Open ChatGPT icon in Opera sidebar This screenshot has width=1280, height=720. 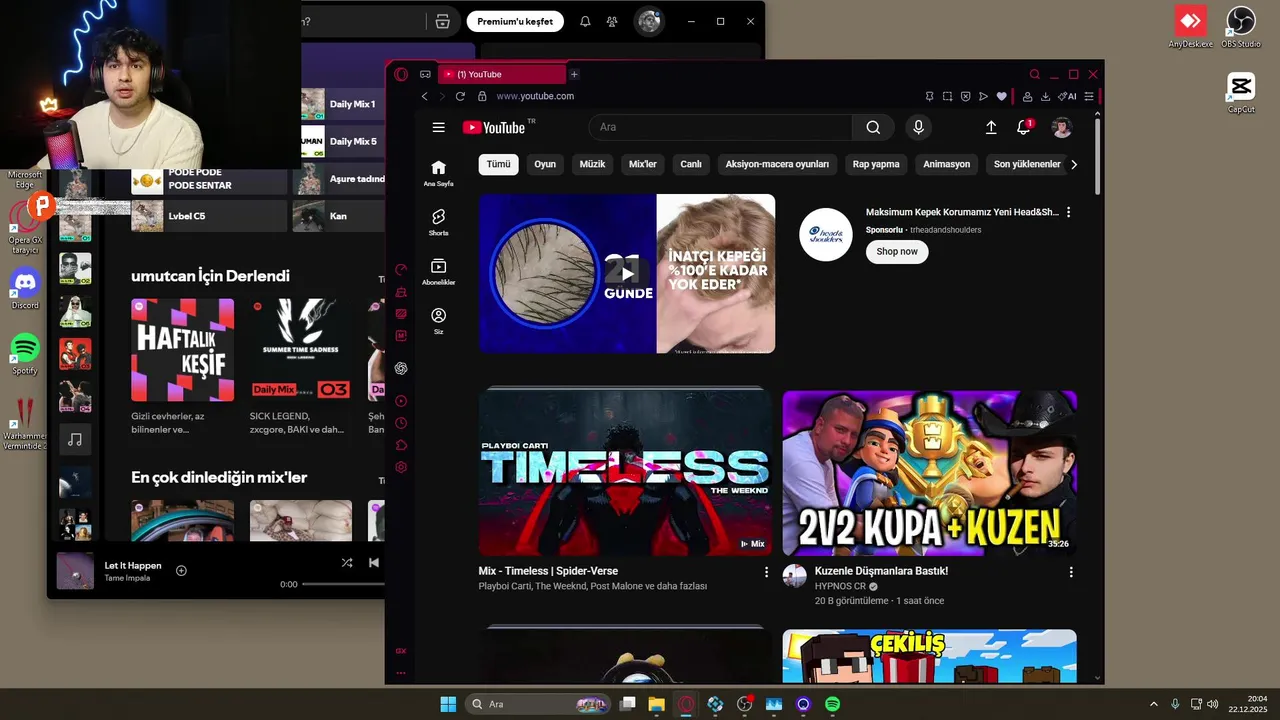click(401, 368)
